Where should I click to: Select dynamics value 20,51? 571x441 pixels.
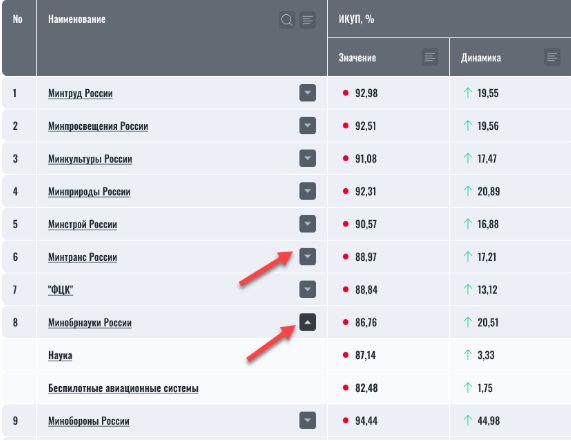488,323
